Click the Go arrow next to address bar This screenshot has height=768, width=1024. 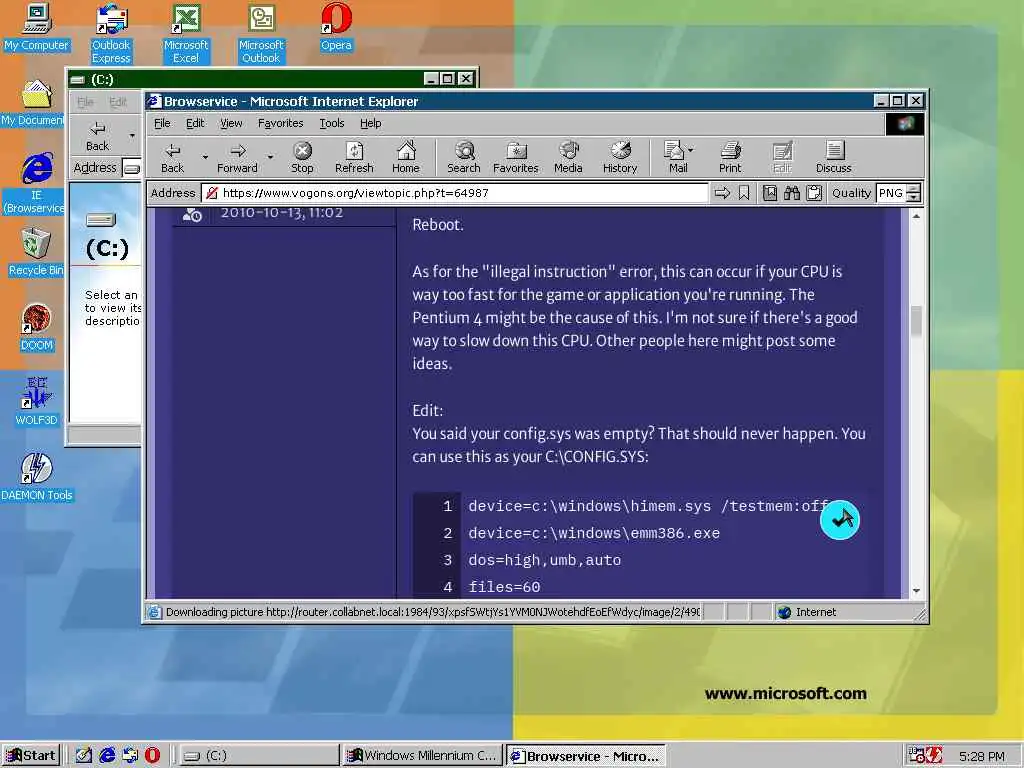coord(722,193)
